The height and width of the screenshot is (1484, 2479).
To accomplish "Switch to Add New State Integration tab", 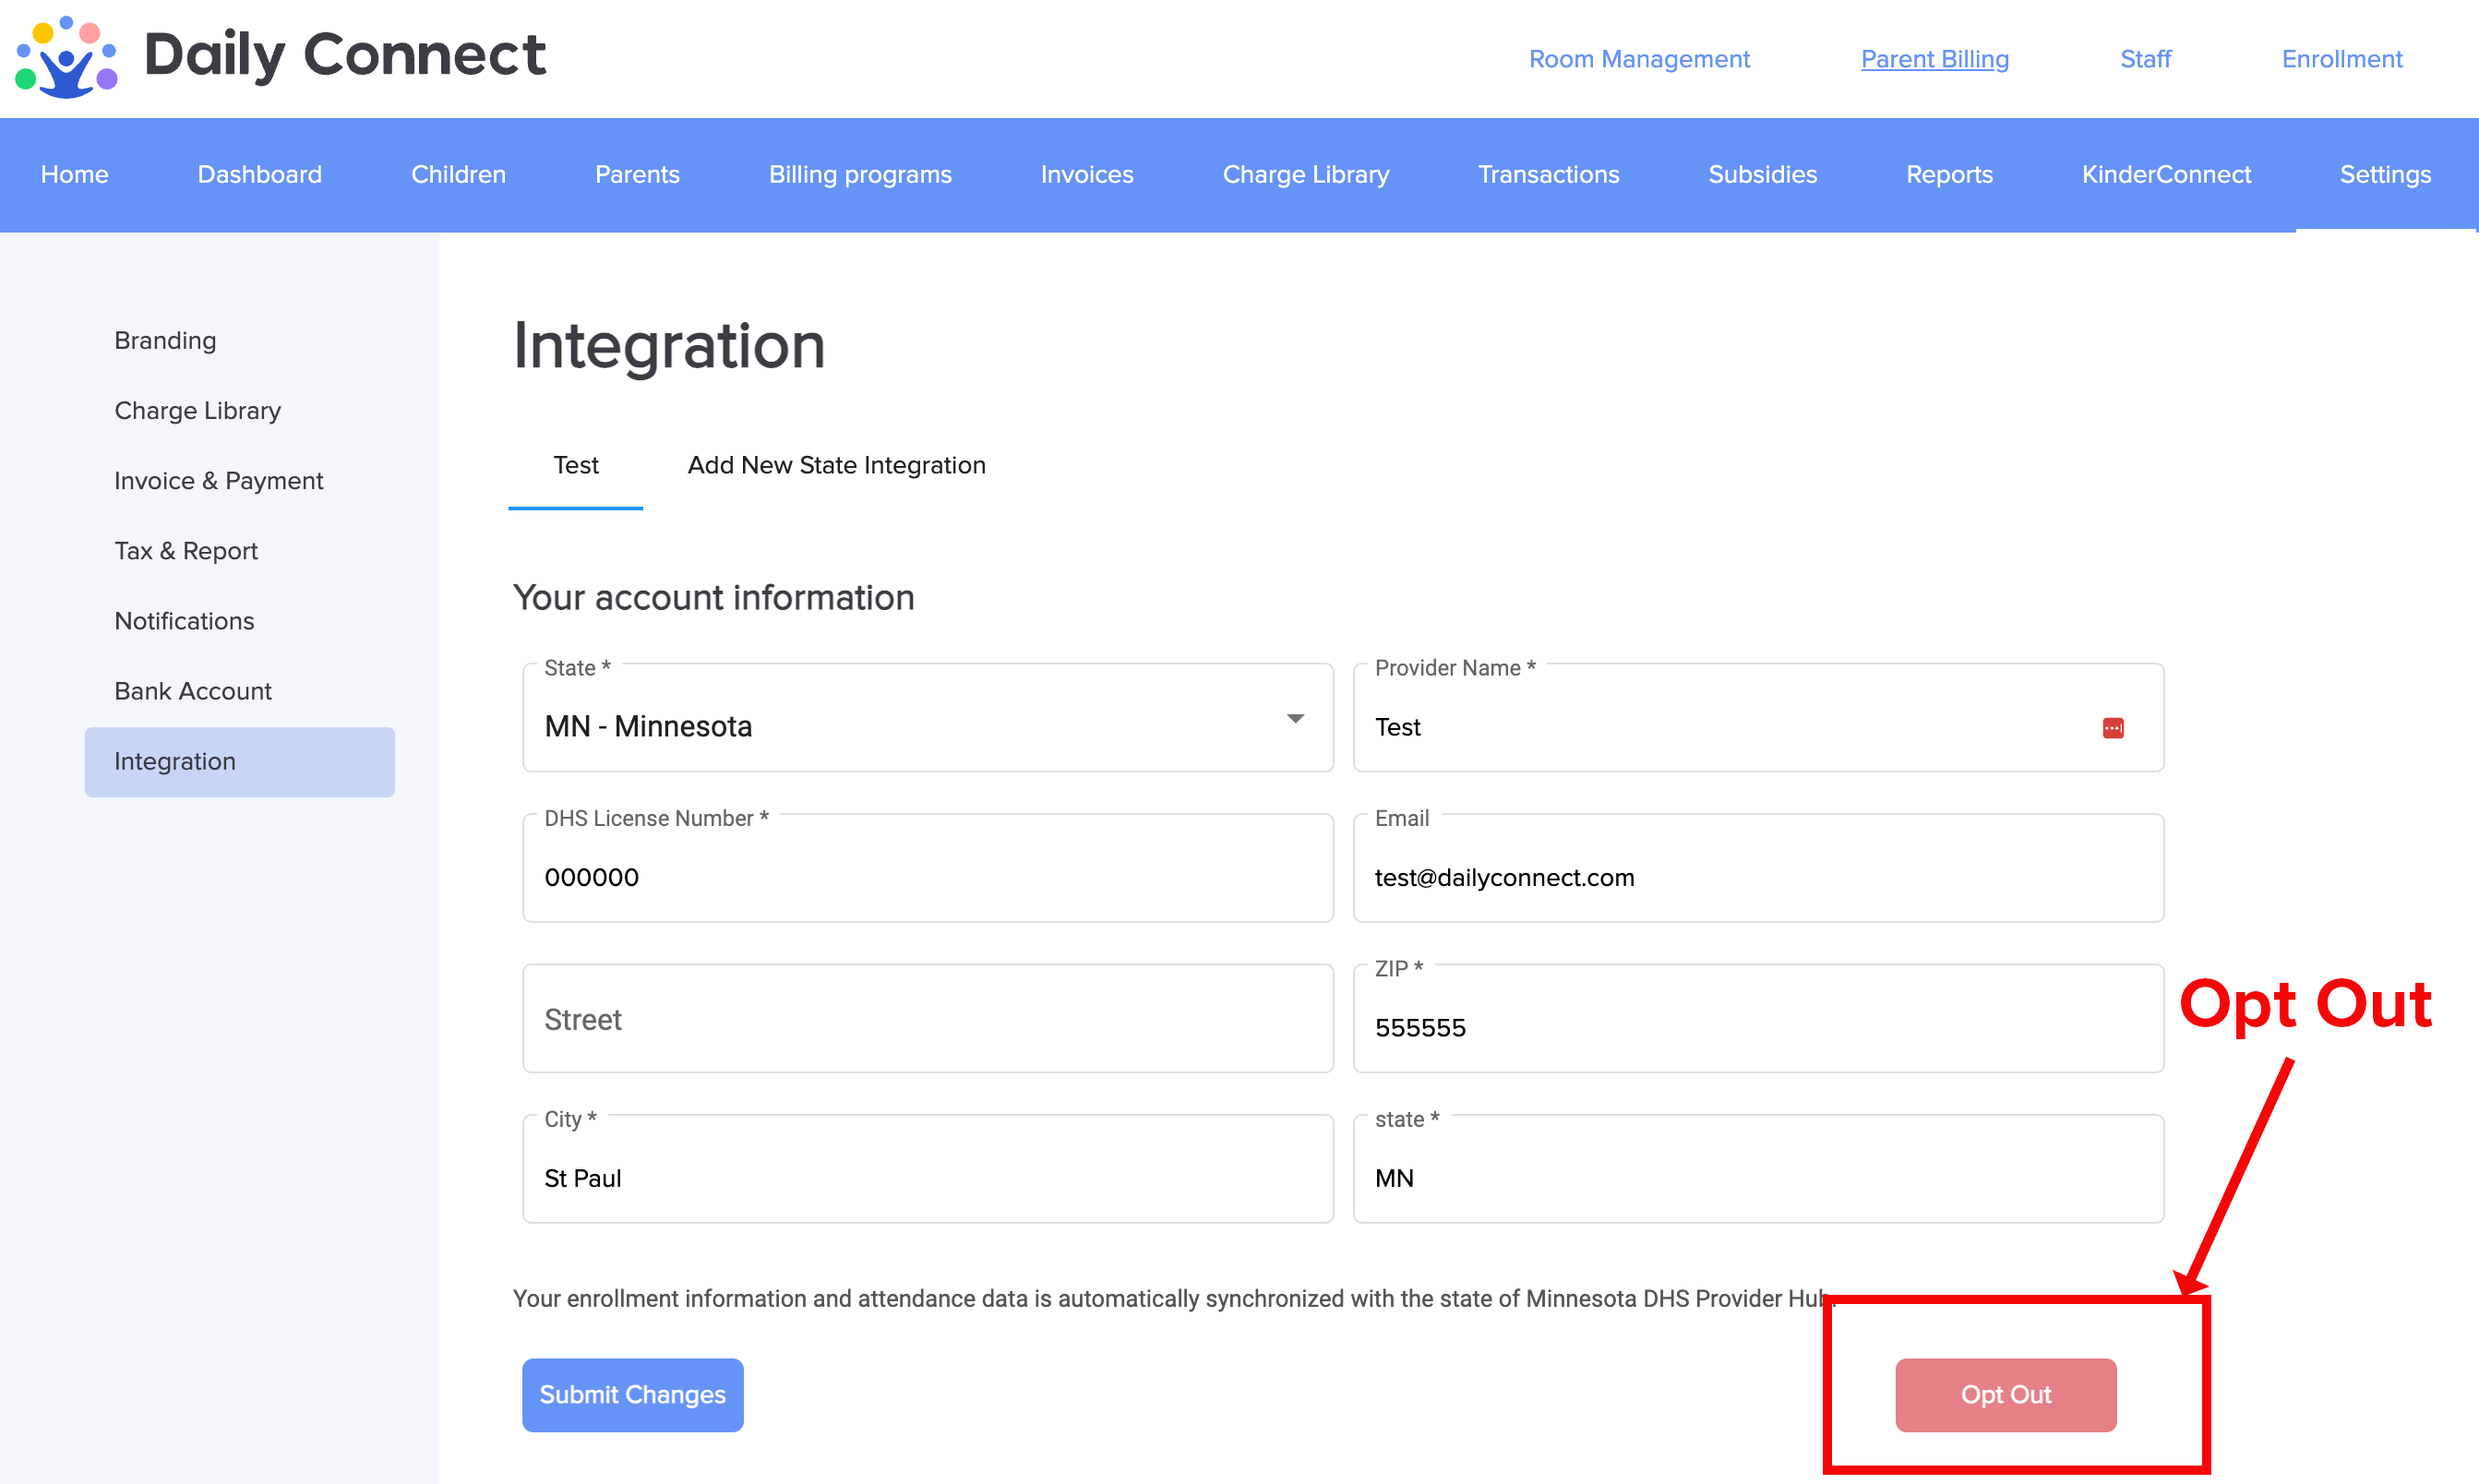I will pos(836,466).
